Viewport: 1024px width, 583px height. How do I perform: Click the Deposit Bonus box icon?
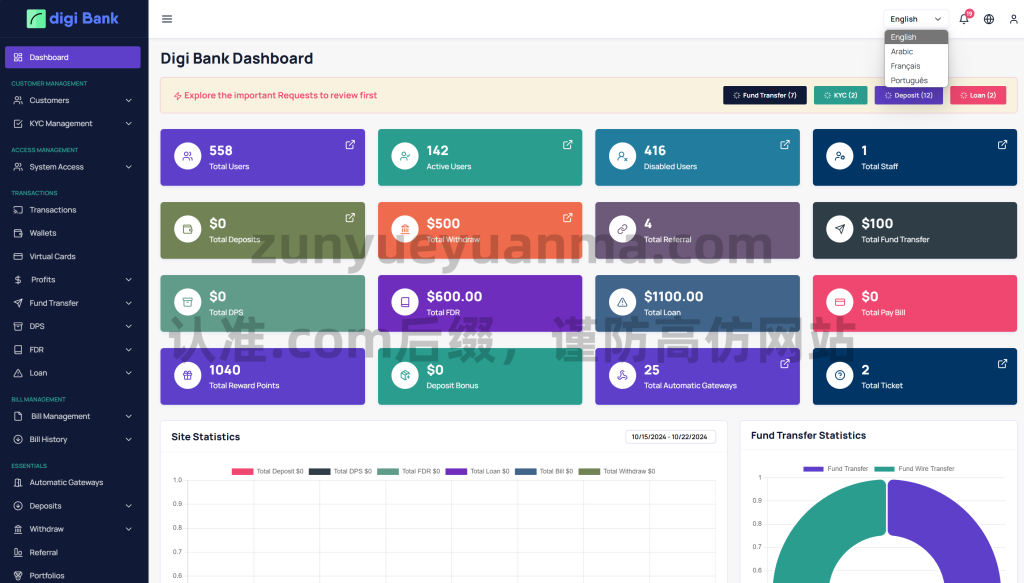click(405, 375)
